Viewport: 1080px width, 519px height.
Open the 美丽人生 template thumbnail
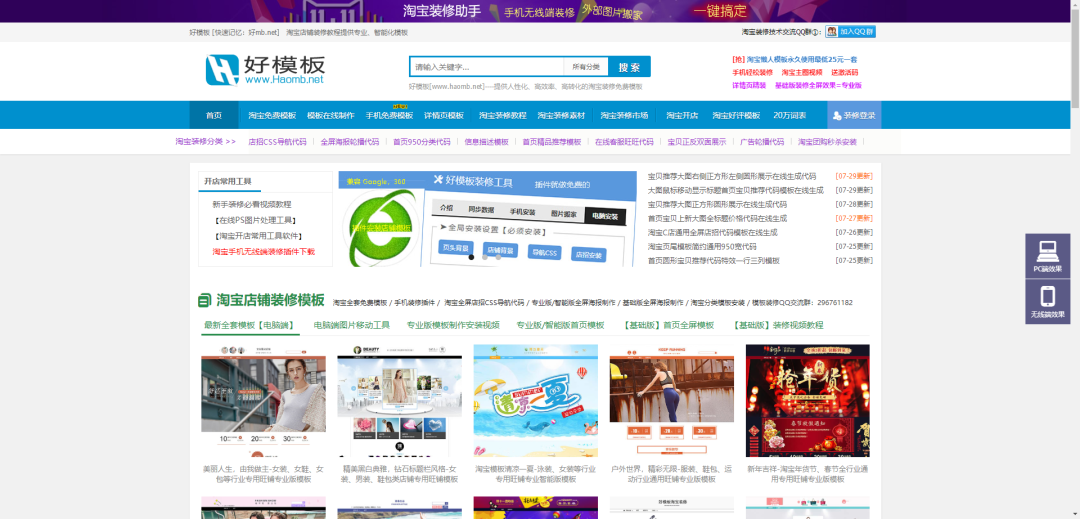[x=264, y=401]
